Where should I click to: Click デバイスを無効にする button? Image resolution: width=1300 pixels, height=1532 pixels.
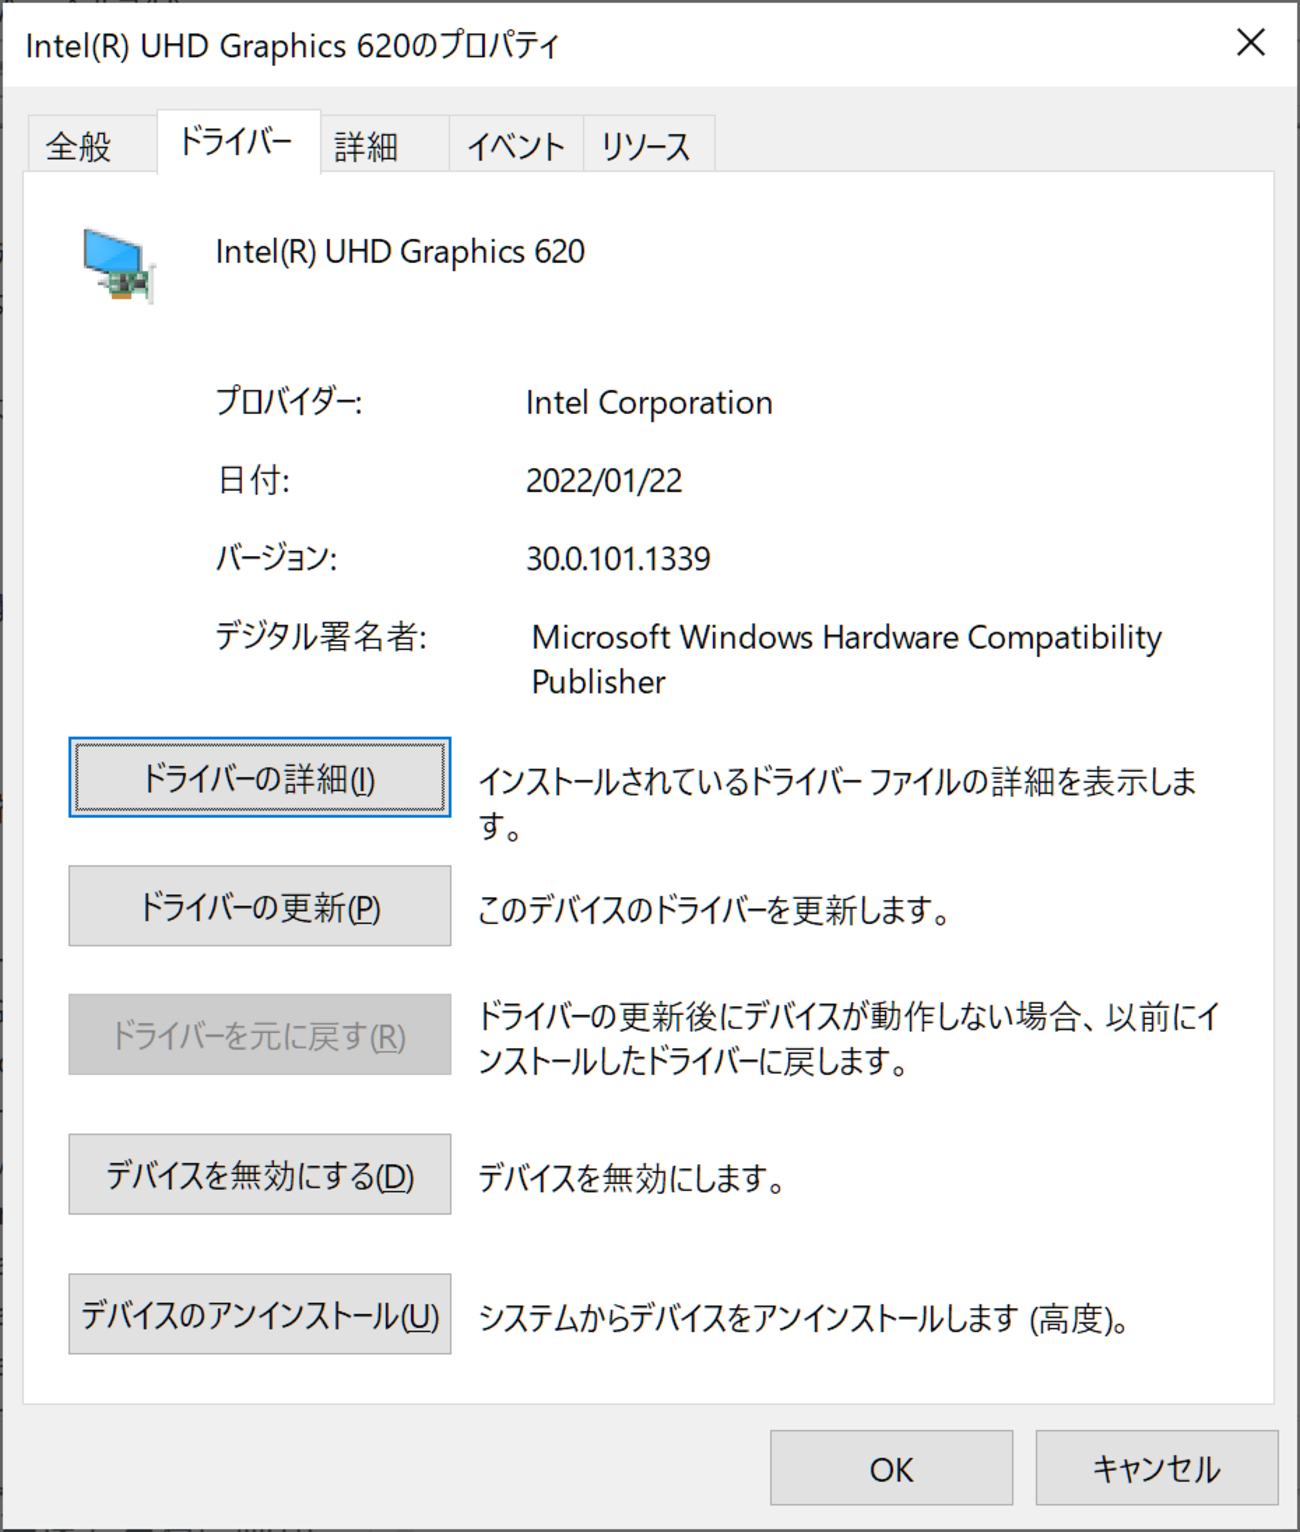click(x=260, y=1174)
